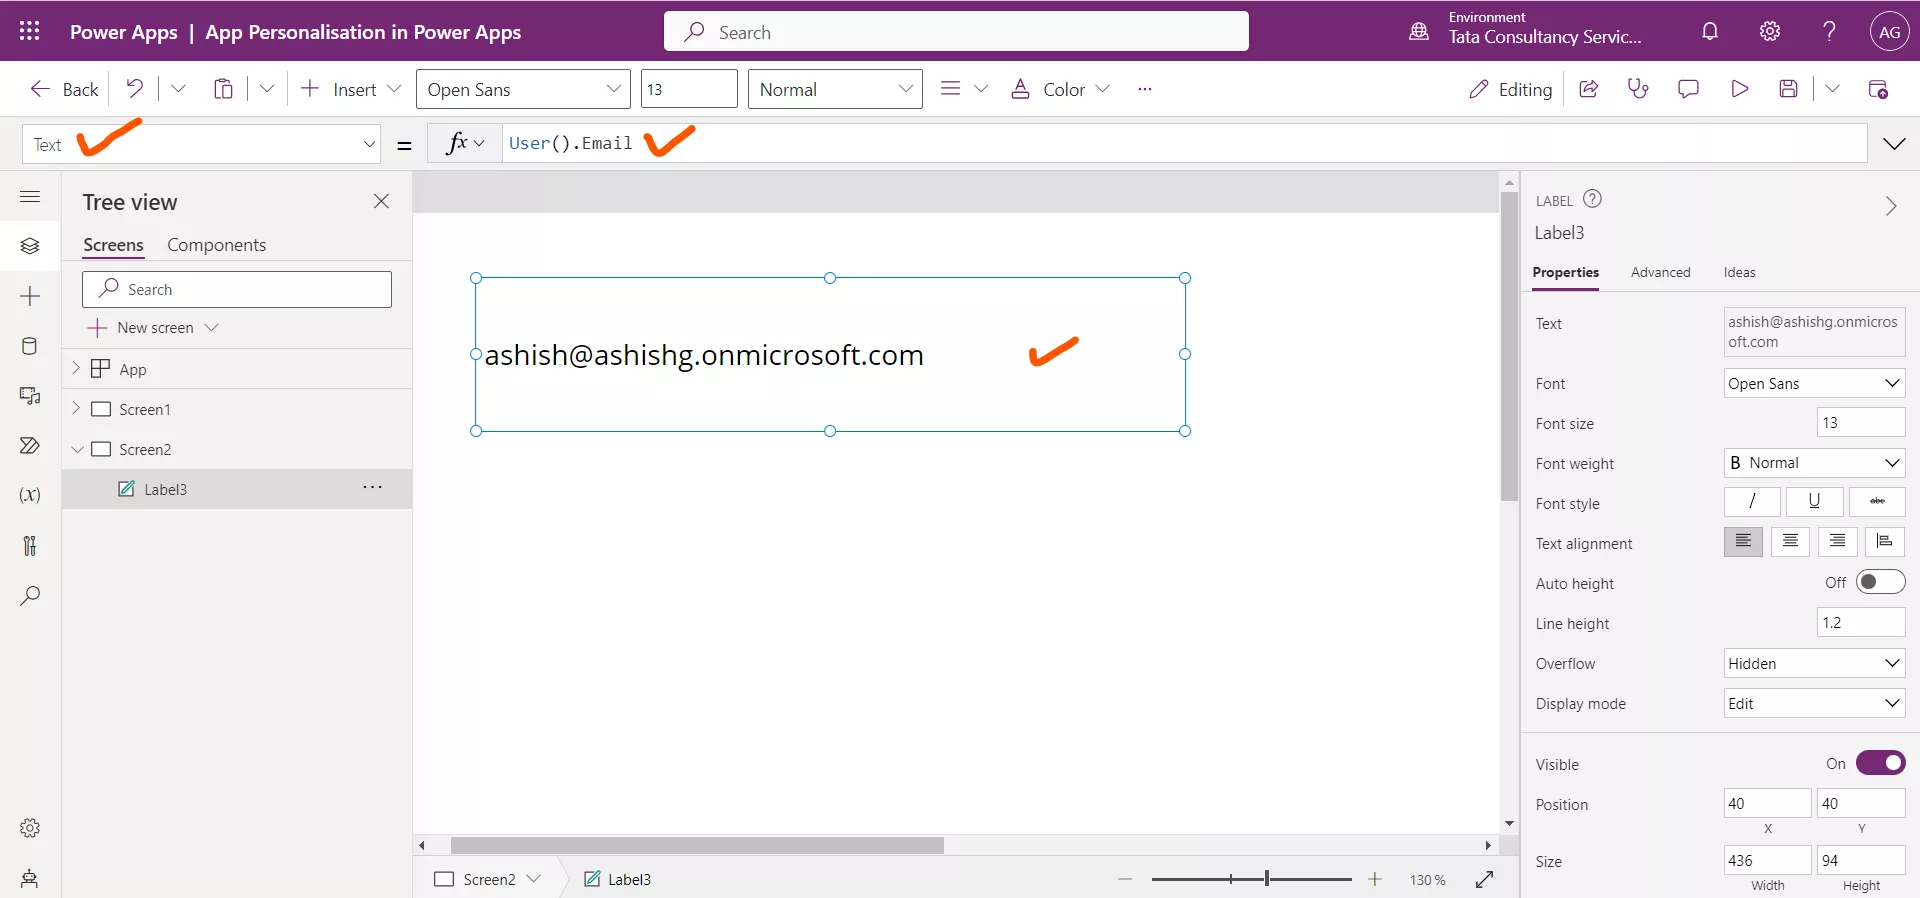Open the Text property selector dropdown
Image resolution: width=1920 pixels, height=898 pixels.
pyautogui.click(x=201, y=144)
